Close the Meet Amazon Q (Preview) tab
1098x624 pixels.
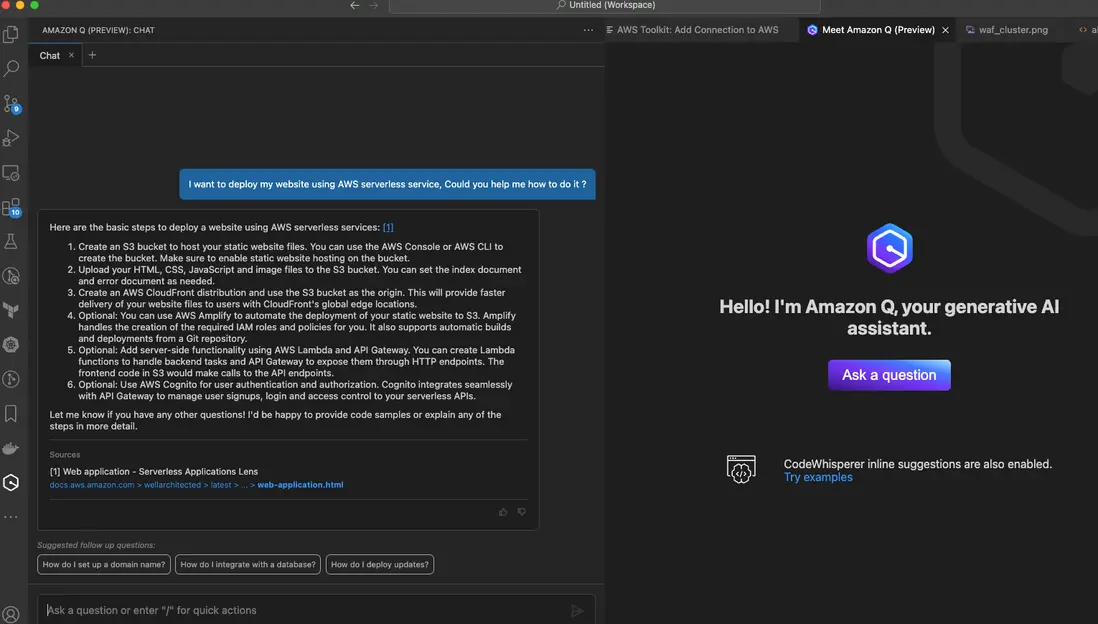coord(945,30)
